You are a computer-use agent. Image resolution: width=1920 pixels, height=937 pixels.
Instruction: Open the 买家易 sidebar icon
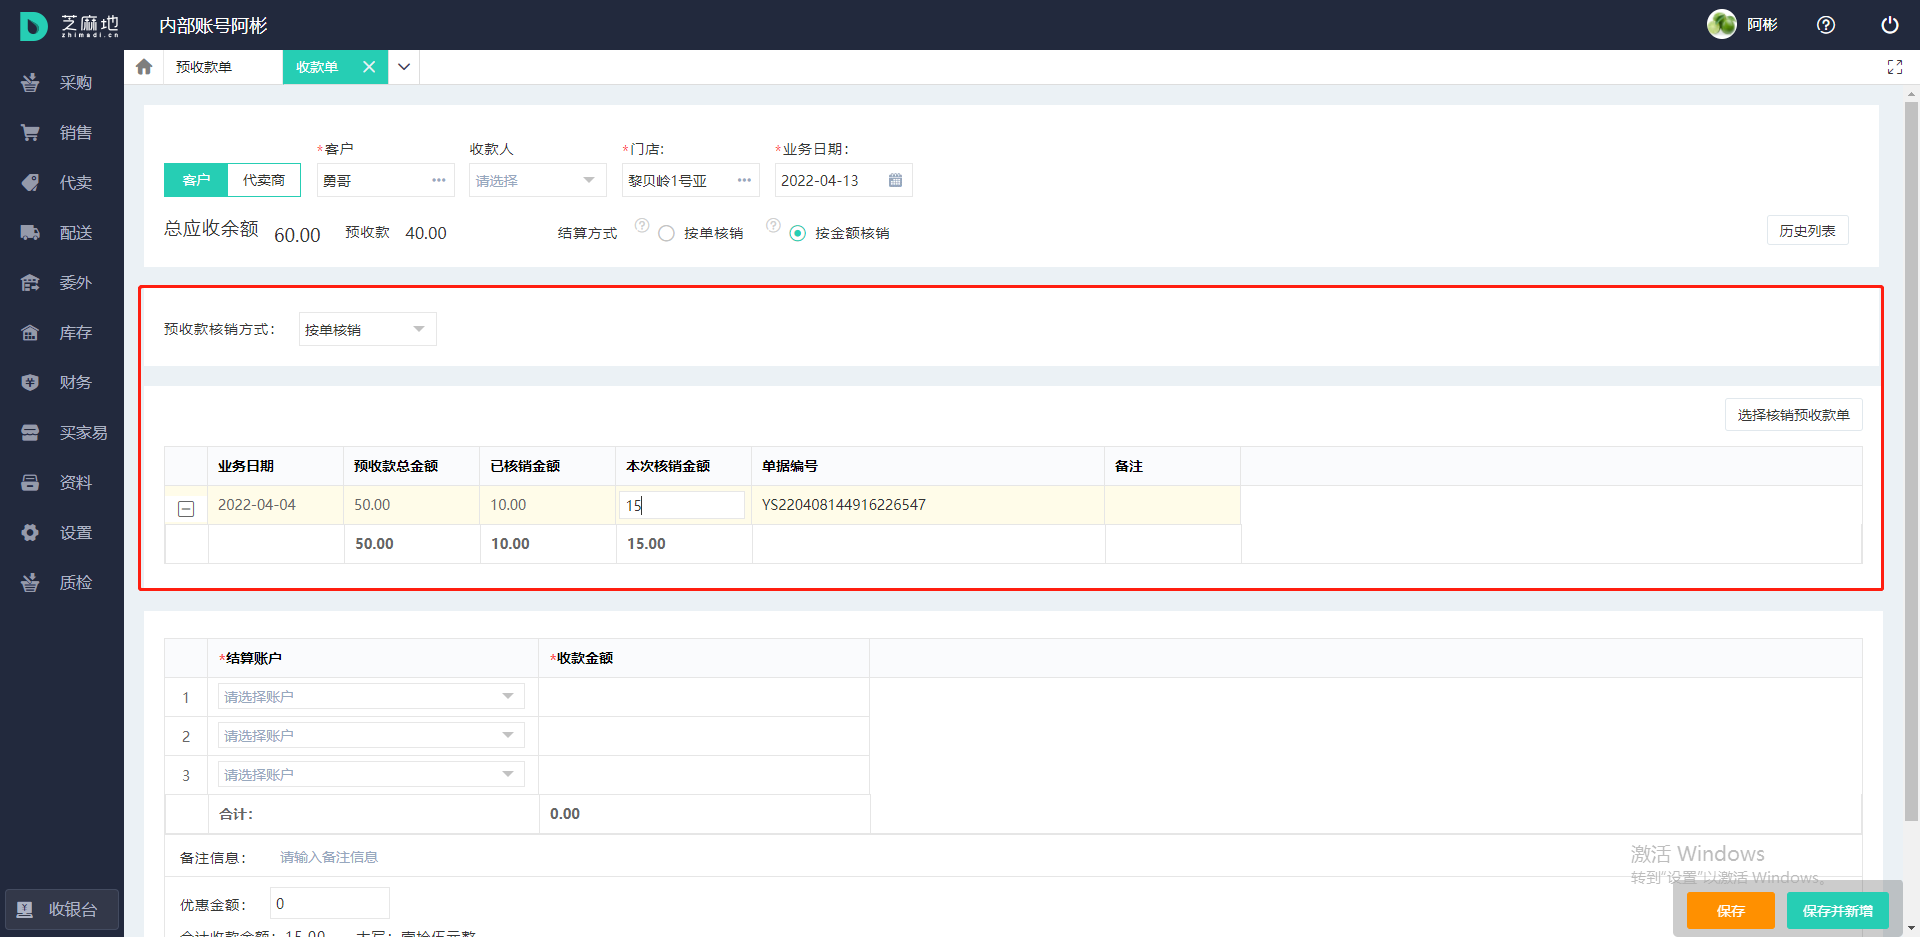click(x=30, y=433)
